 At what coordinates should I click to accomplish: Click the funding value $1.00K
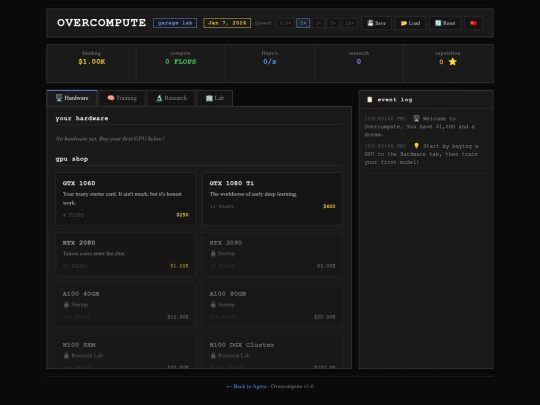[92, 62]
